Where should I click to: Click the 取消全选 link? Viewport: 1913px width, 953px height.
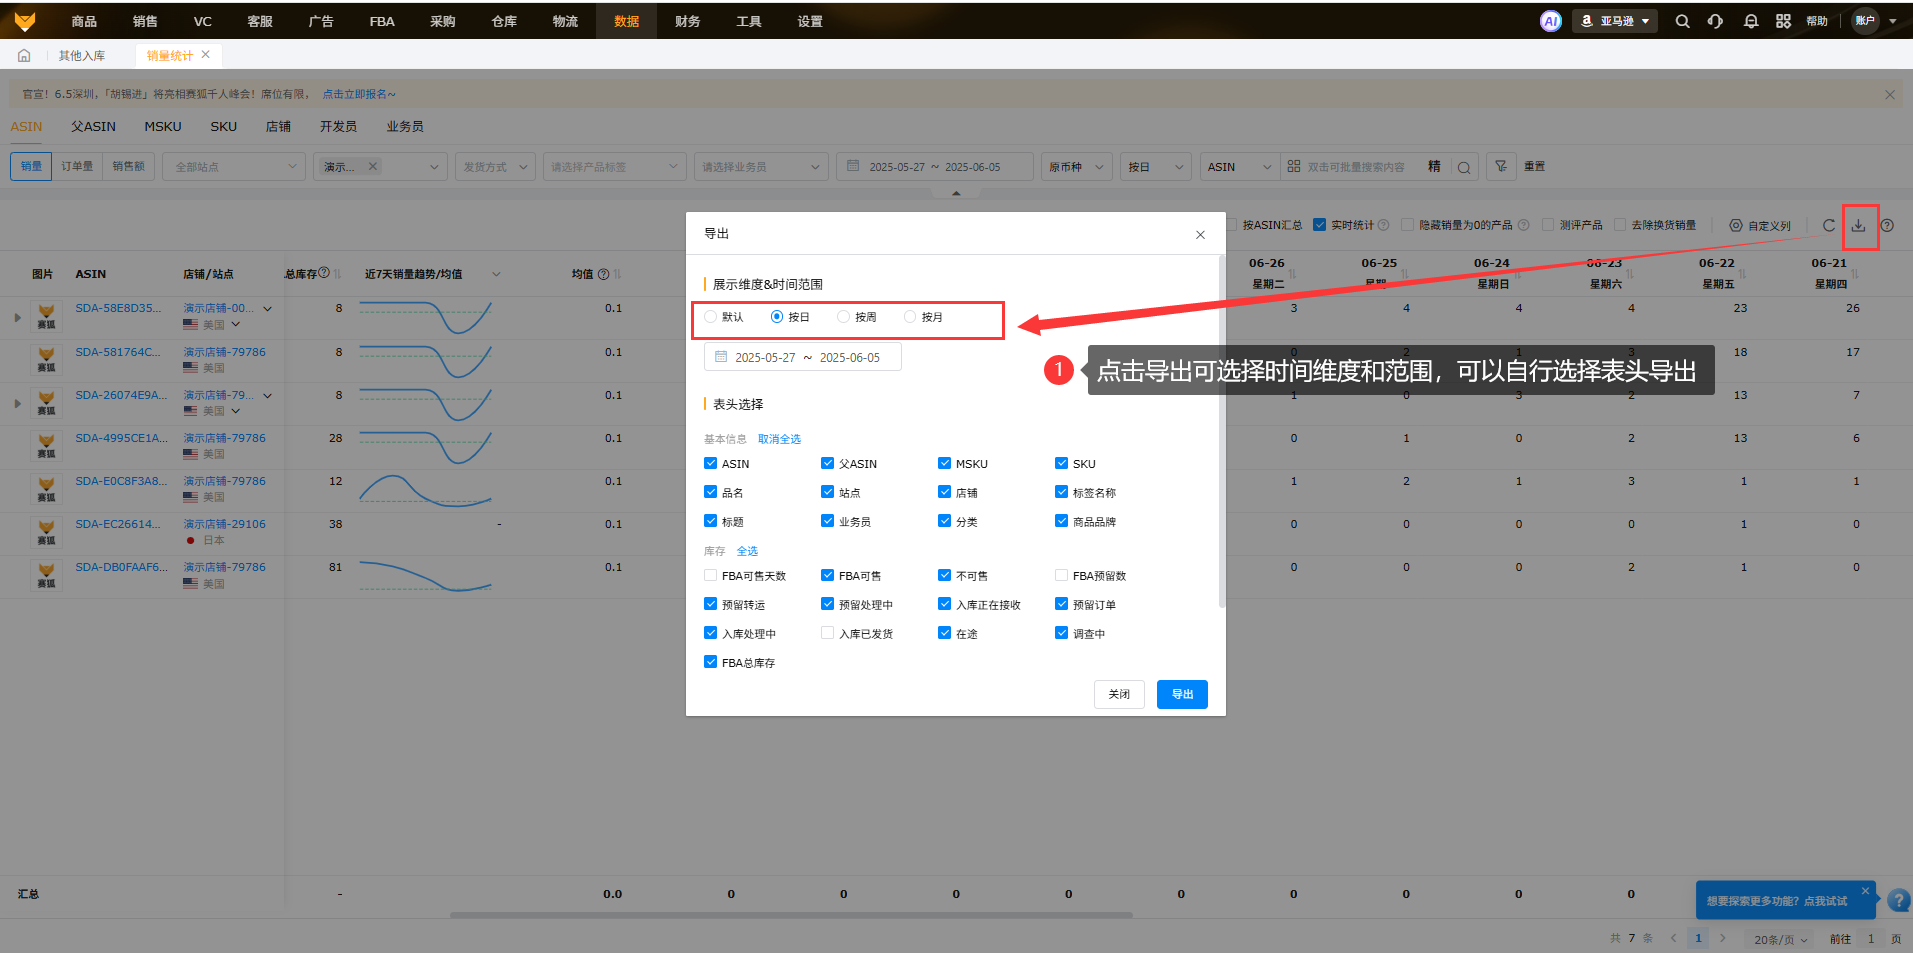(779, 439)
